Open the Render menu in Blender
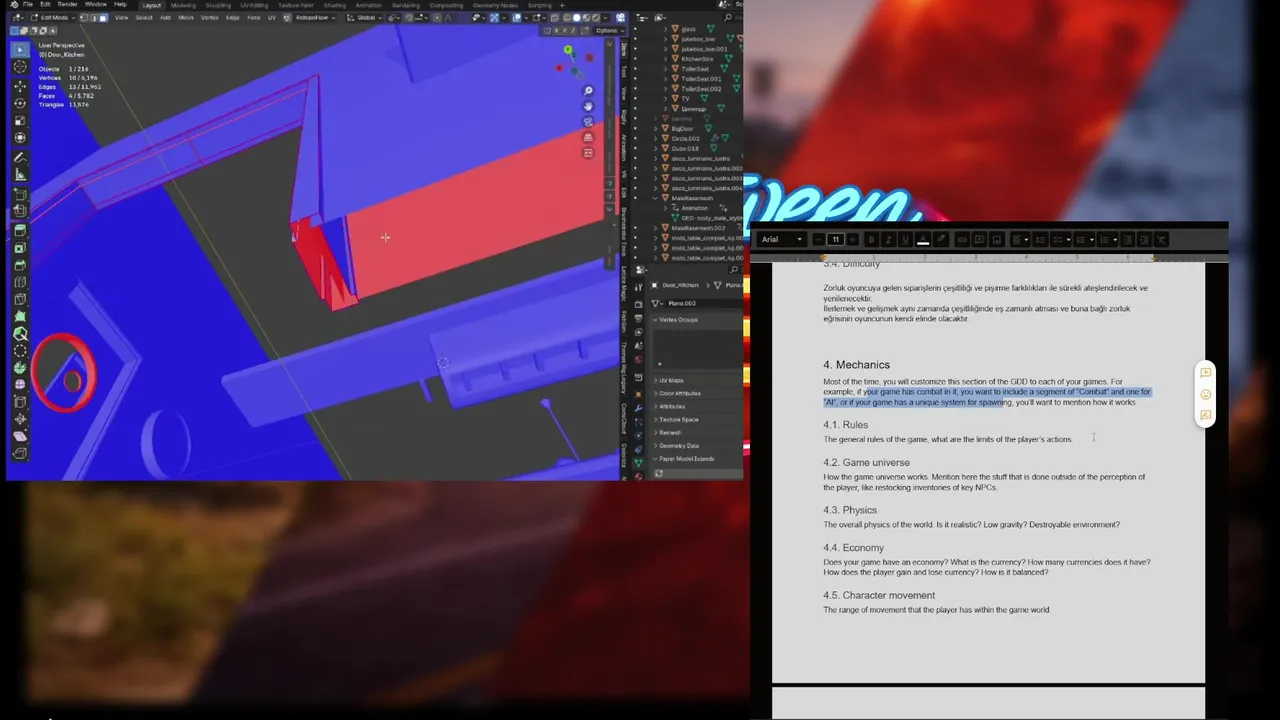Image resolution: width=1280 pixels, height=720 pixels. click(x=67, y=5)
